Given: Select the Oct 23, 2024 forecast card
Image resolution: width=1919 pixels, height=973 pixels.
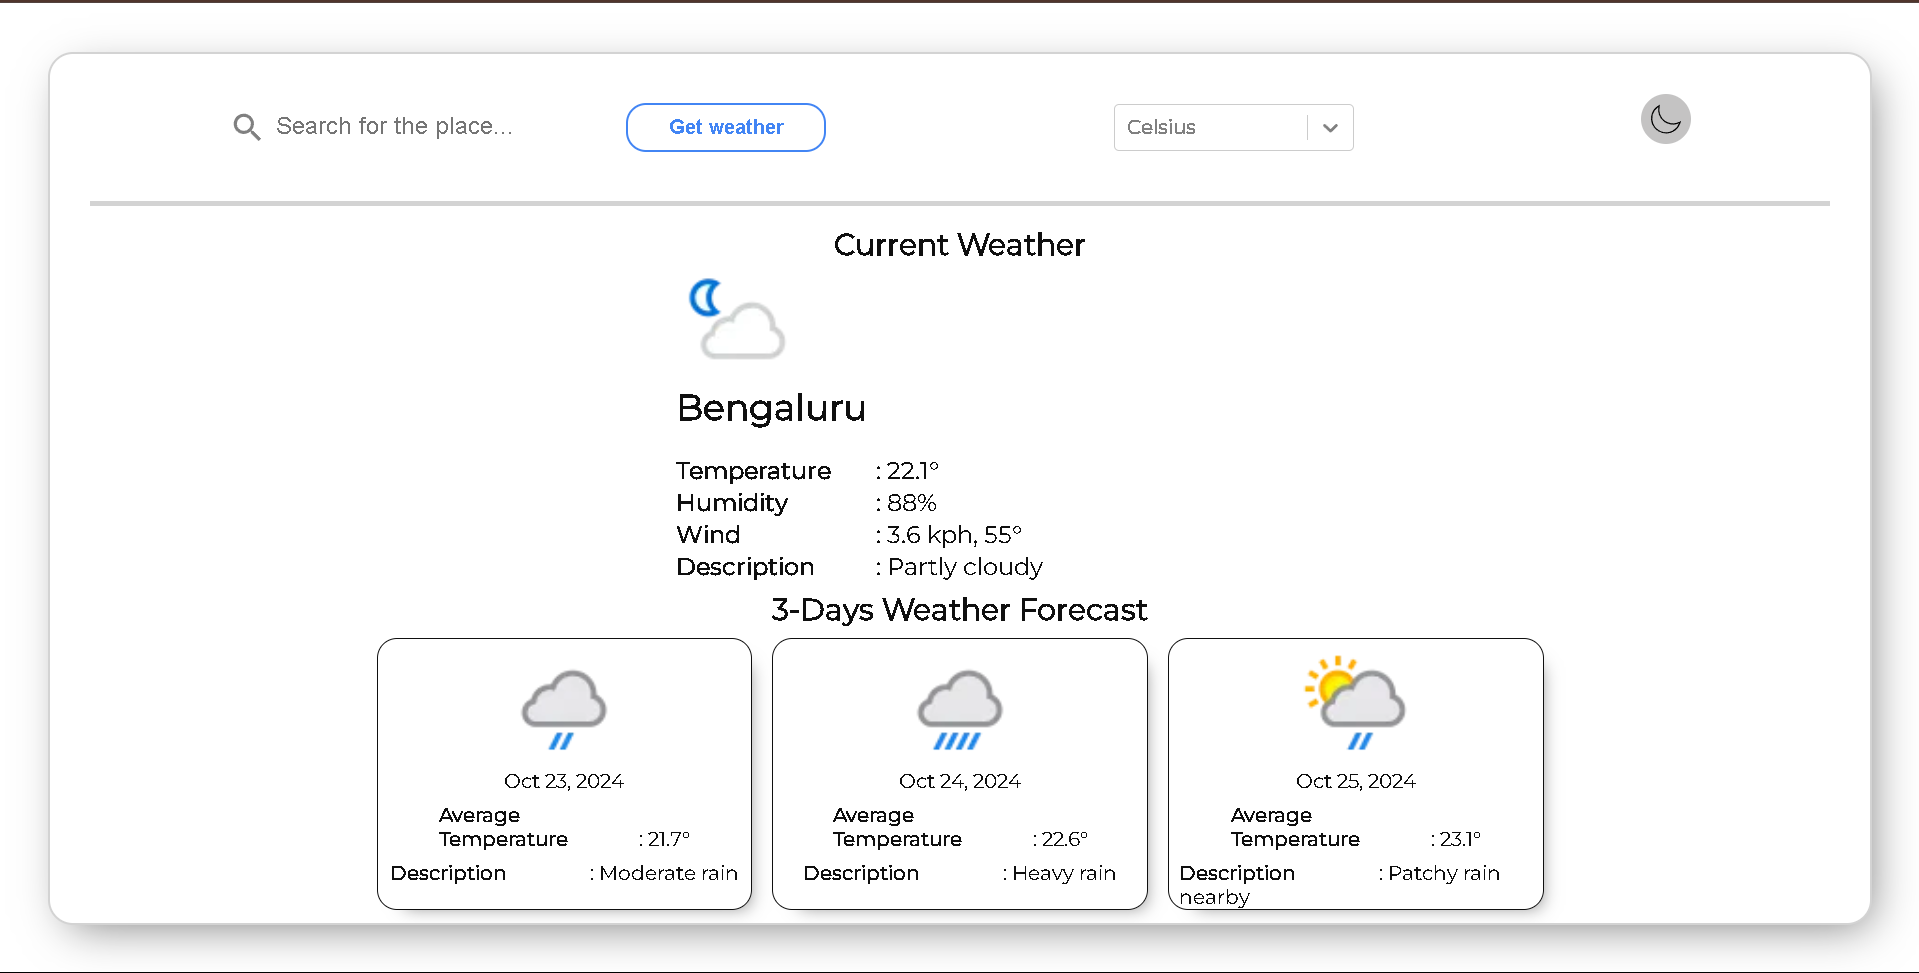Looking at the screenshot, I should coord(563,773).
